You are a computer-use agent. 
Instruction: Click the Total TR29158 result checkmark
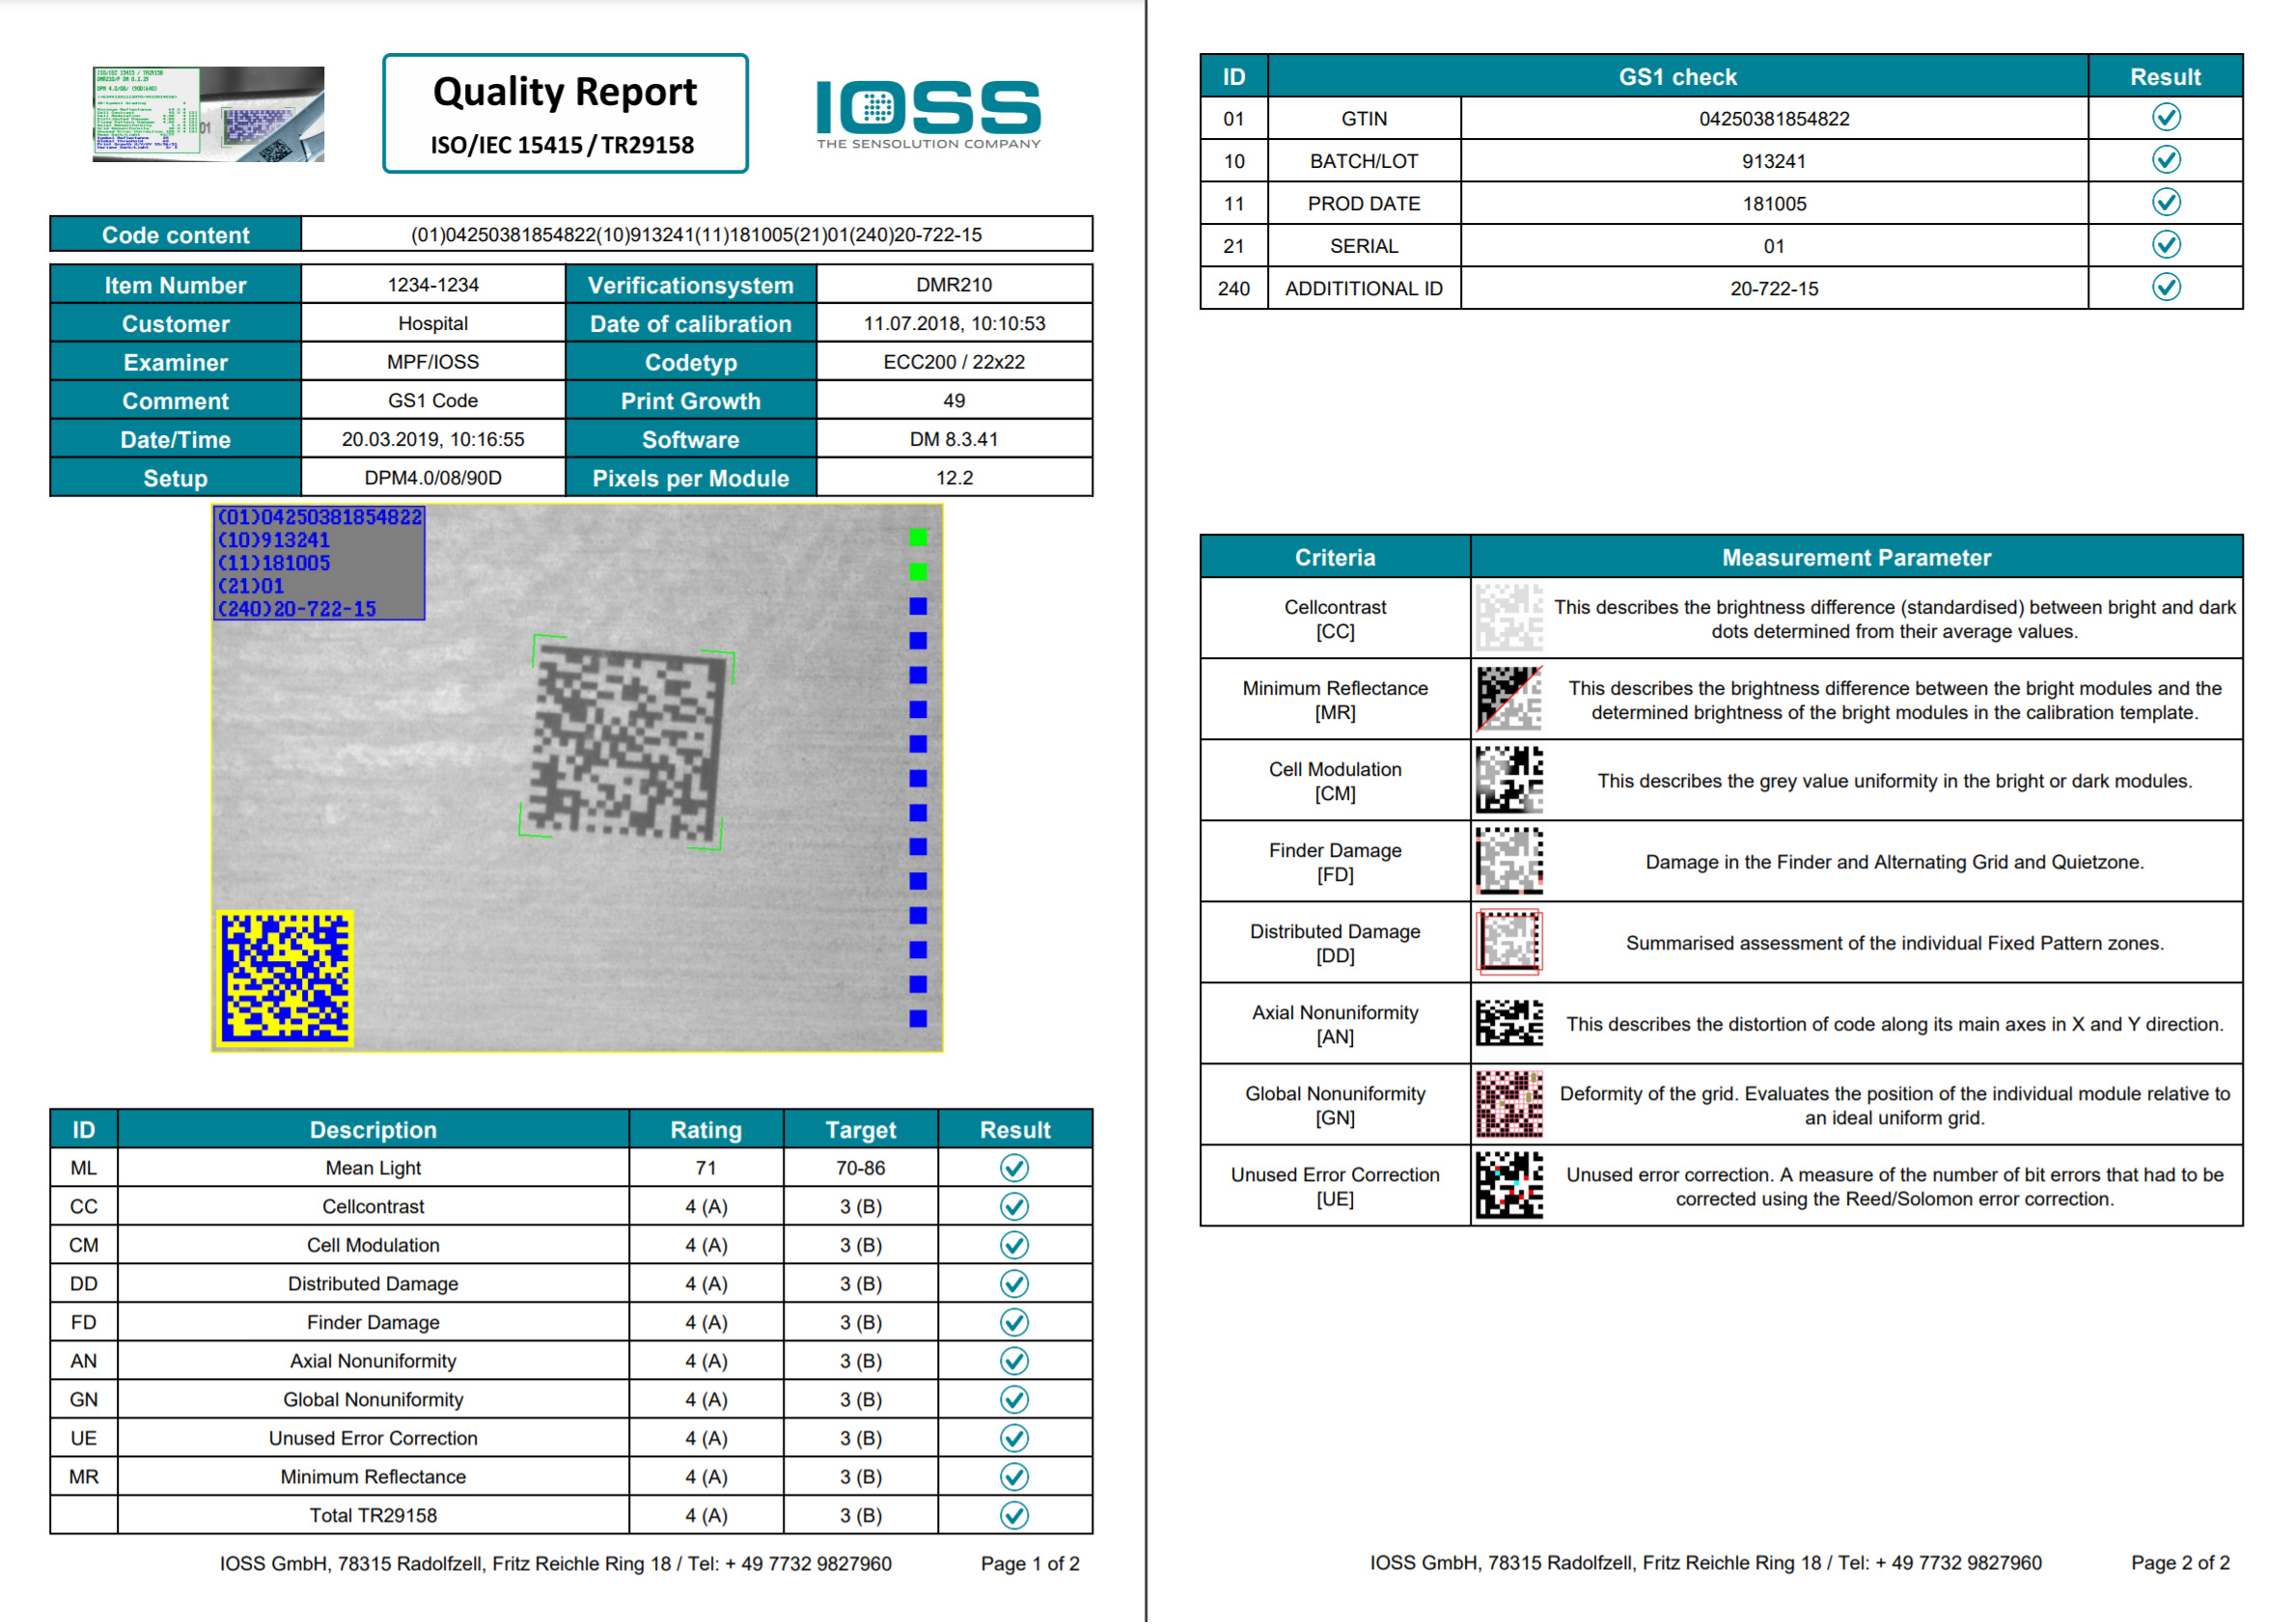1015,1517
